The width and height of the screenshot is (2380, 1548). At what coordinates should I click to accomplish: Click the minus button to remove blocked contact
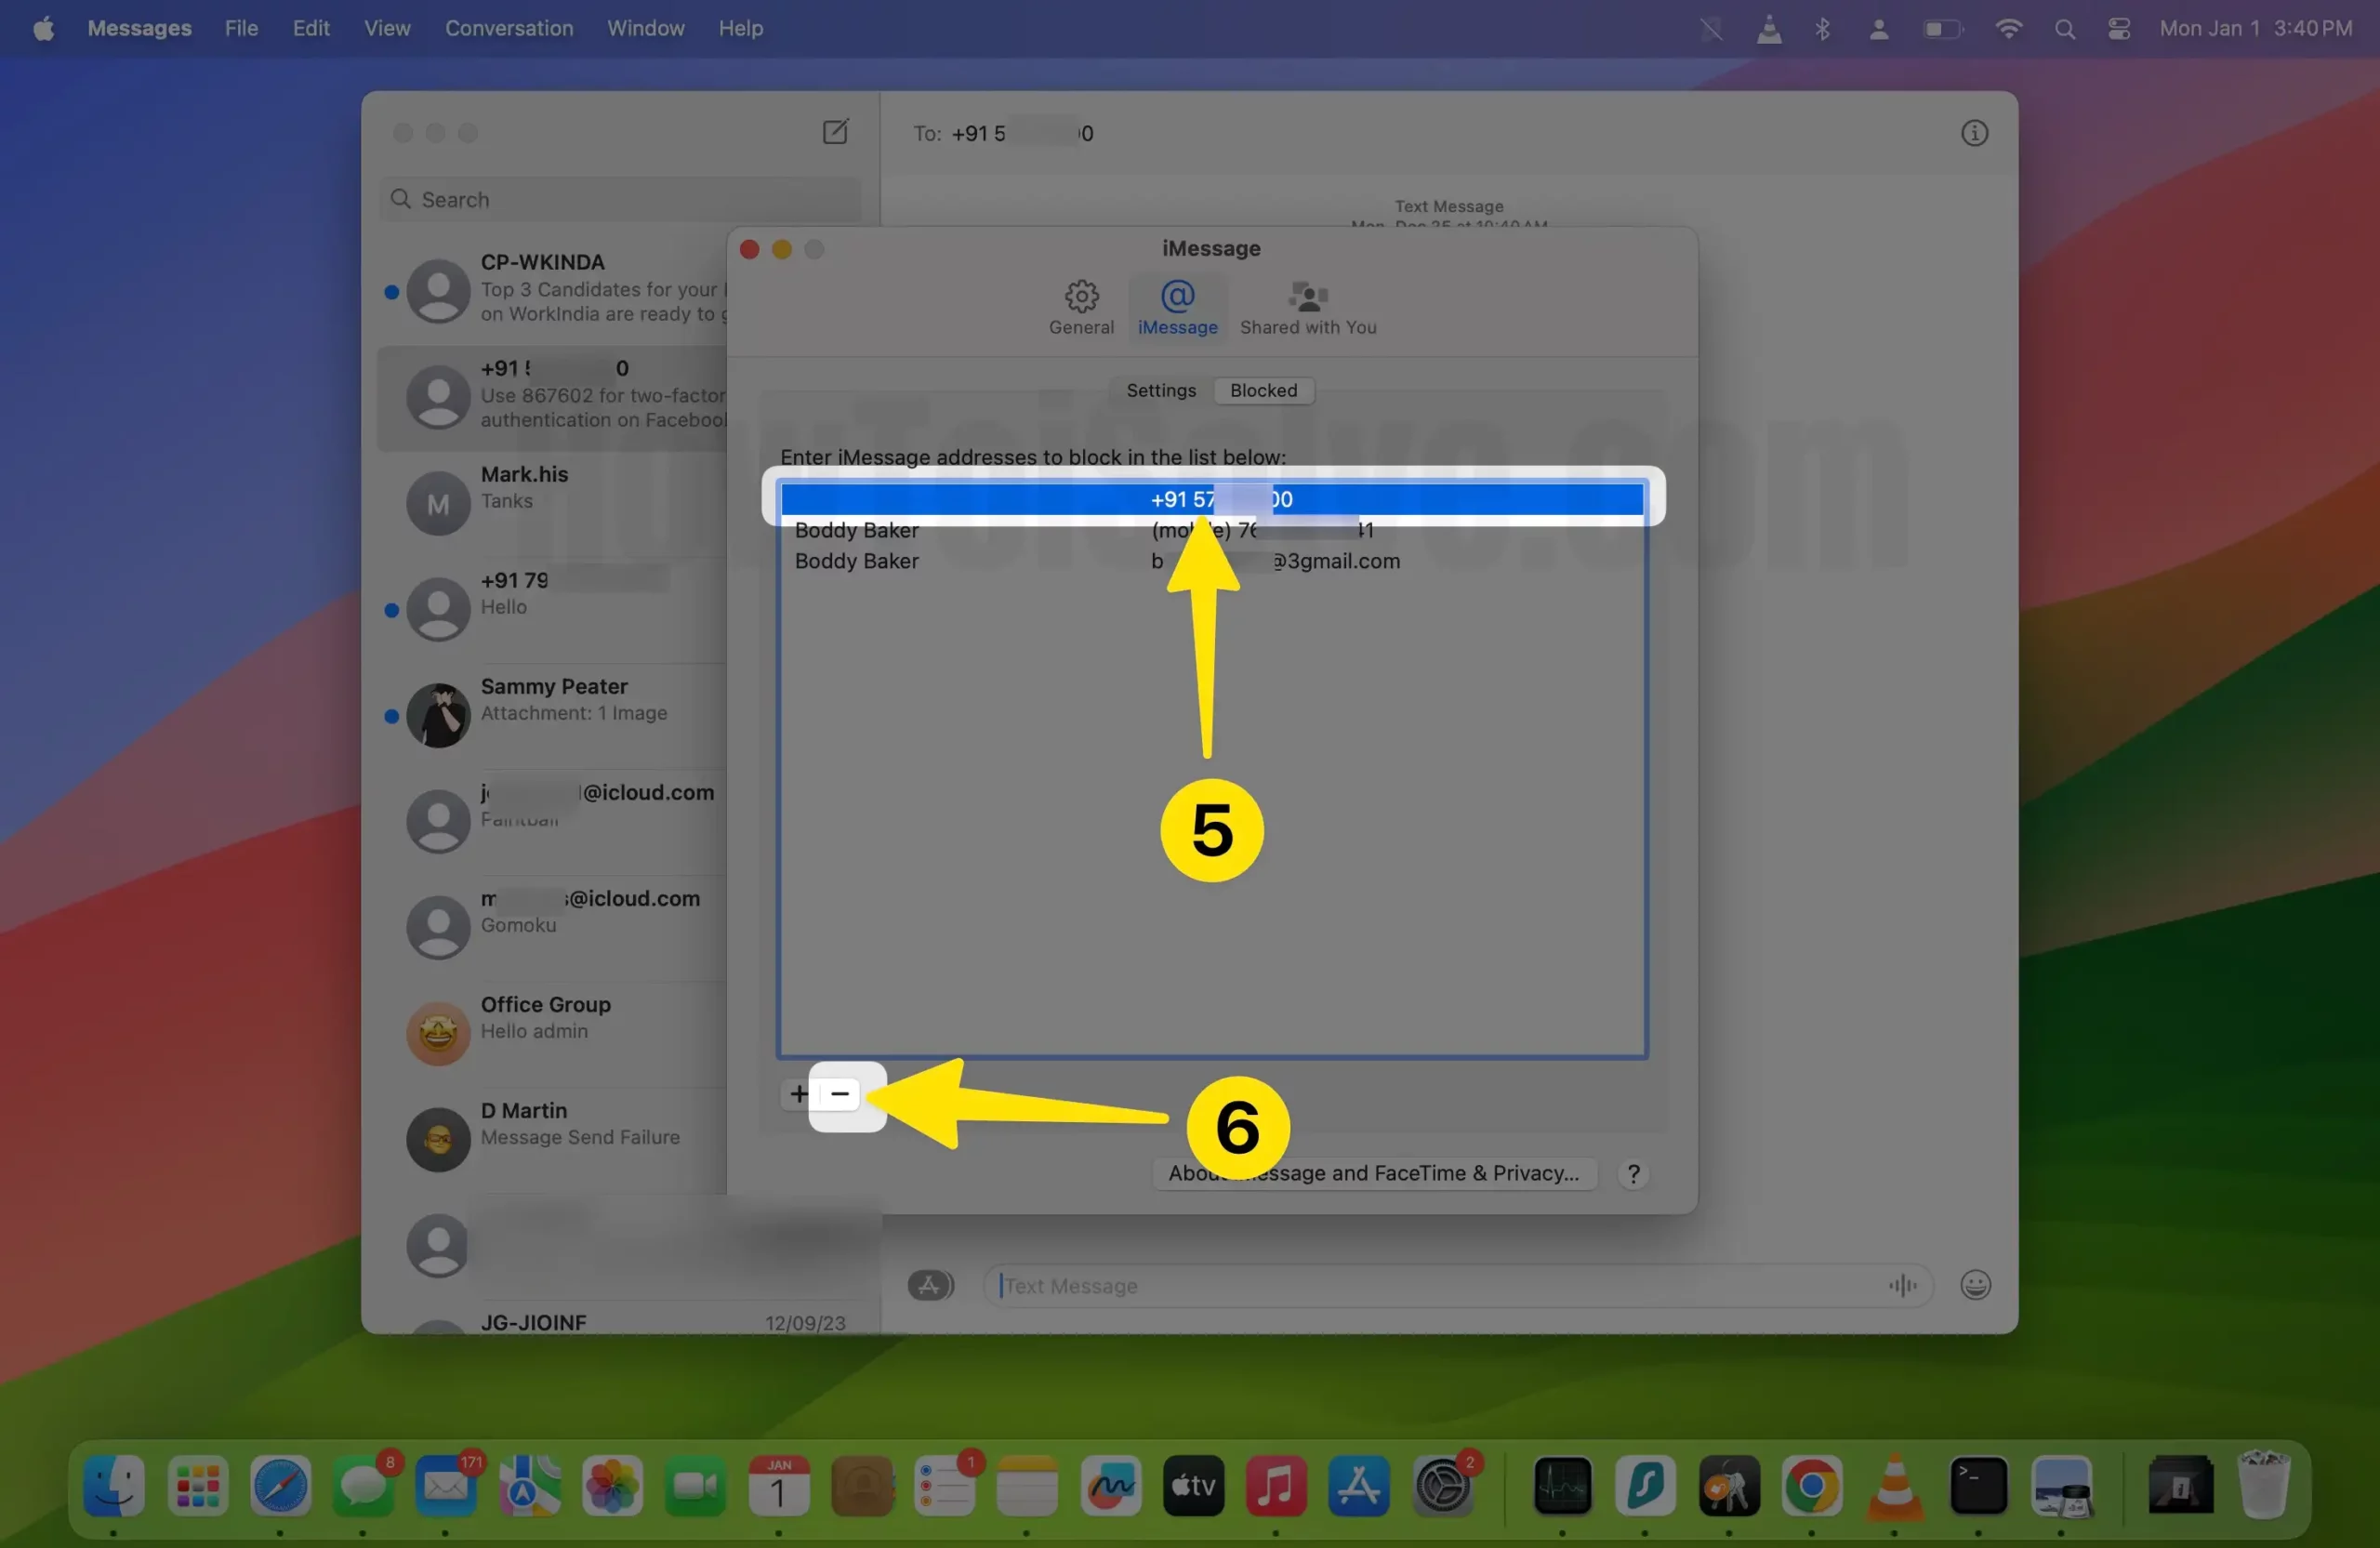pyautogui.click(x=840, y=1094)
